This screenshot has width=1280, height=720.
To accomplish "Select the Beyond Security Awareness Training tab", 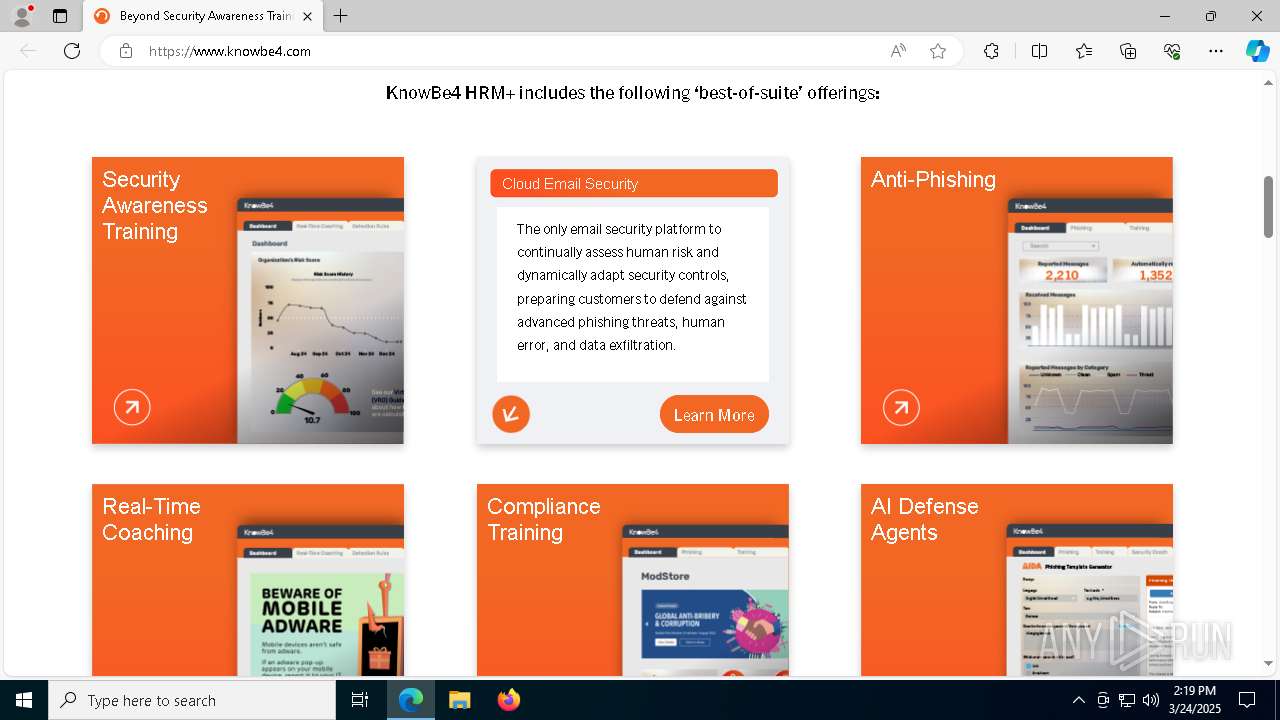I will (x=203, y=16).
